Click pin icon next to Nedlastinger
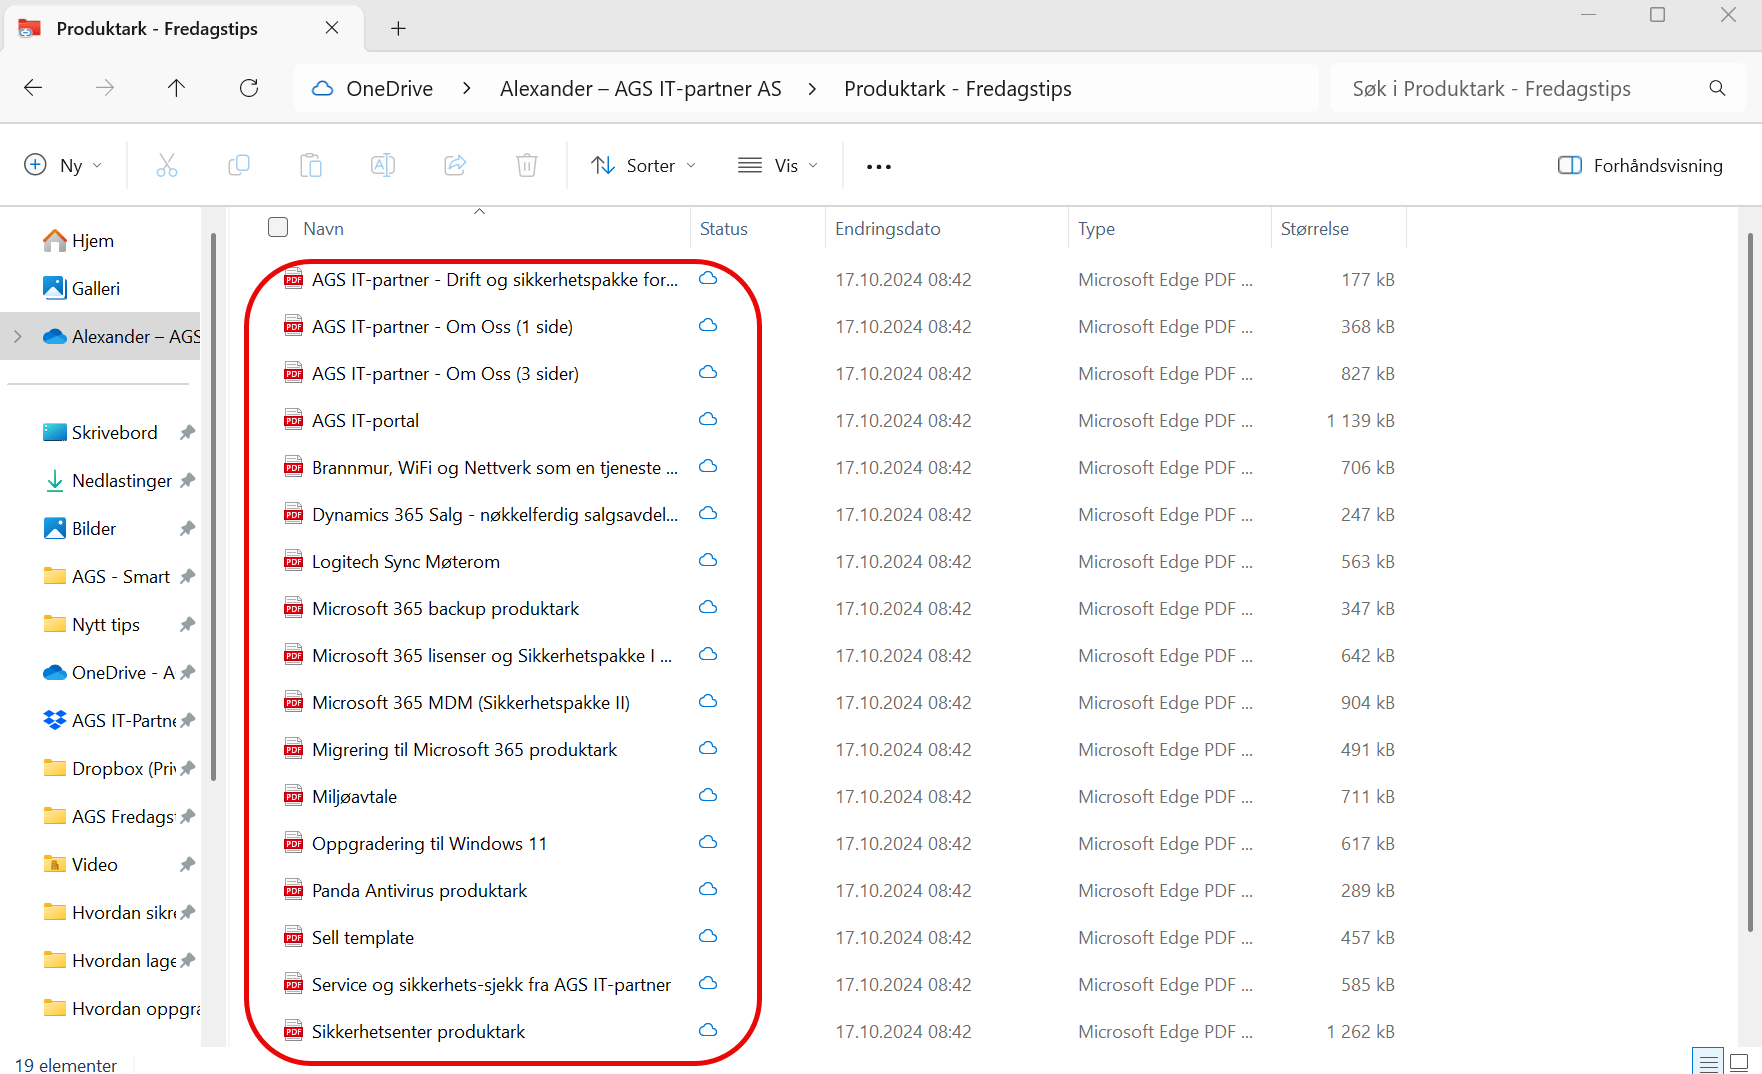 (187, 480)
